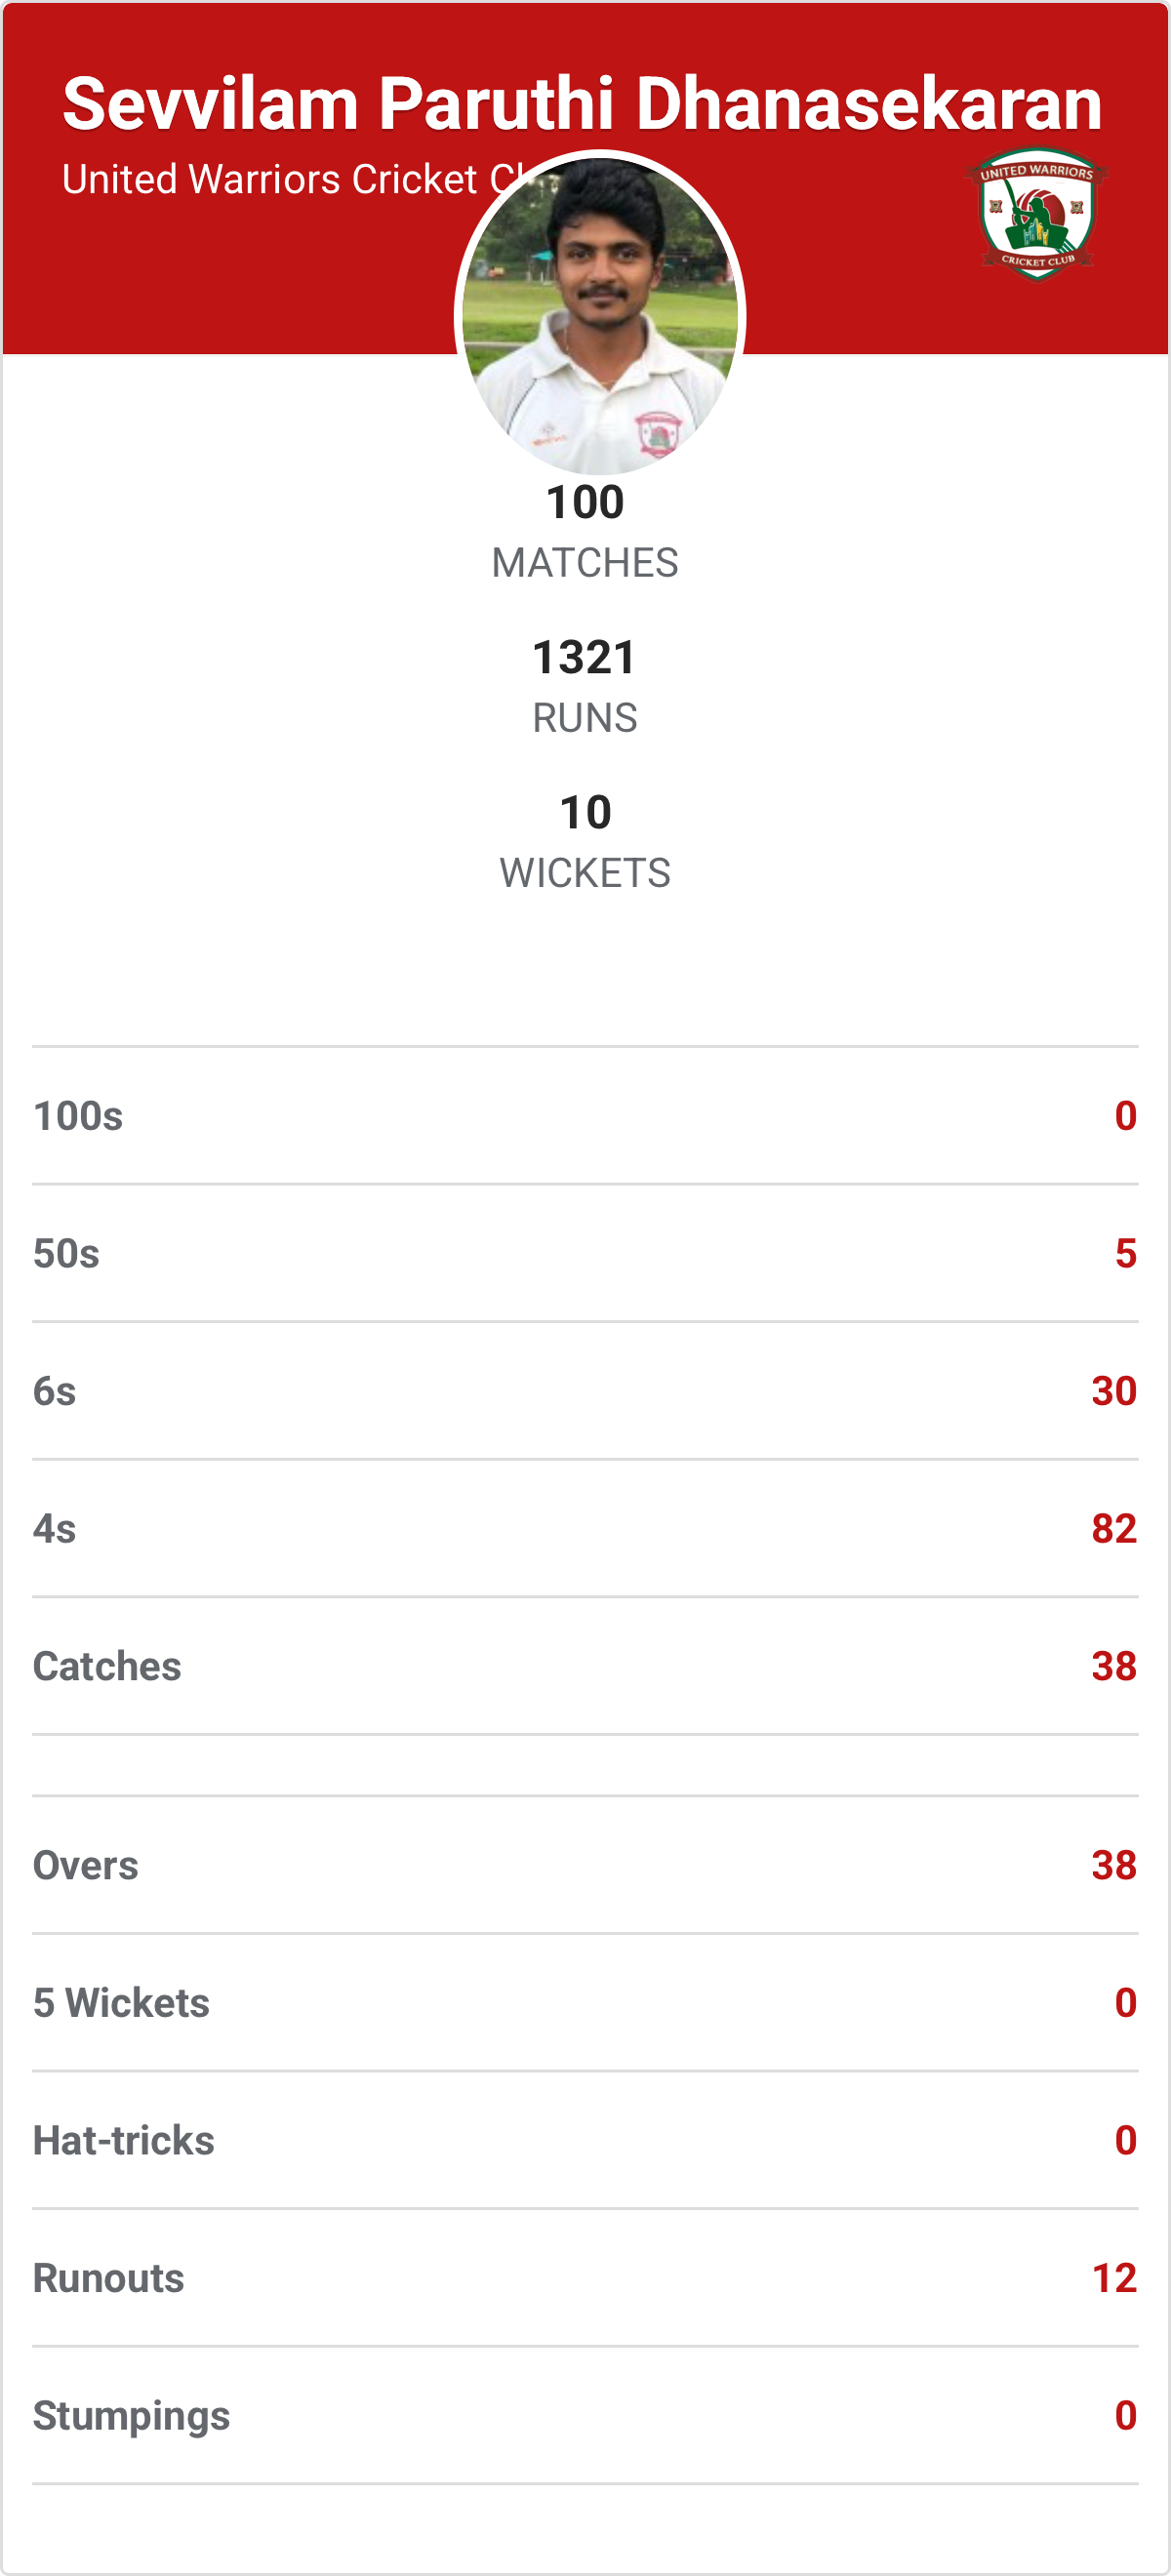Click the Overs row label
The width and height of the screenshot is (1171, 2576).
86,1865
